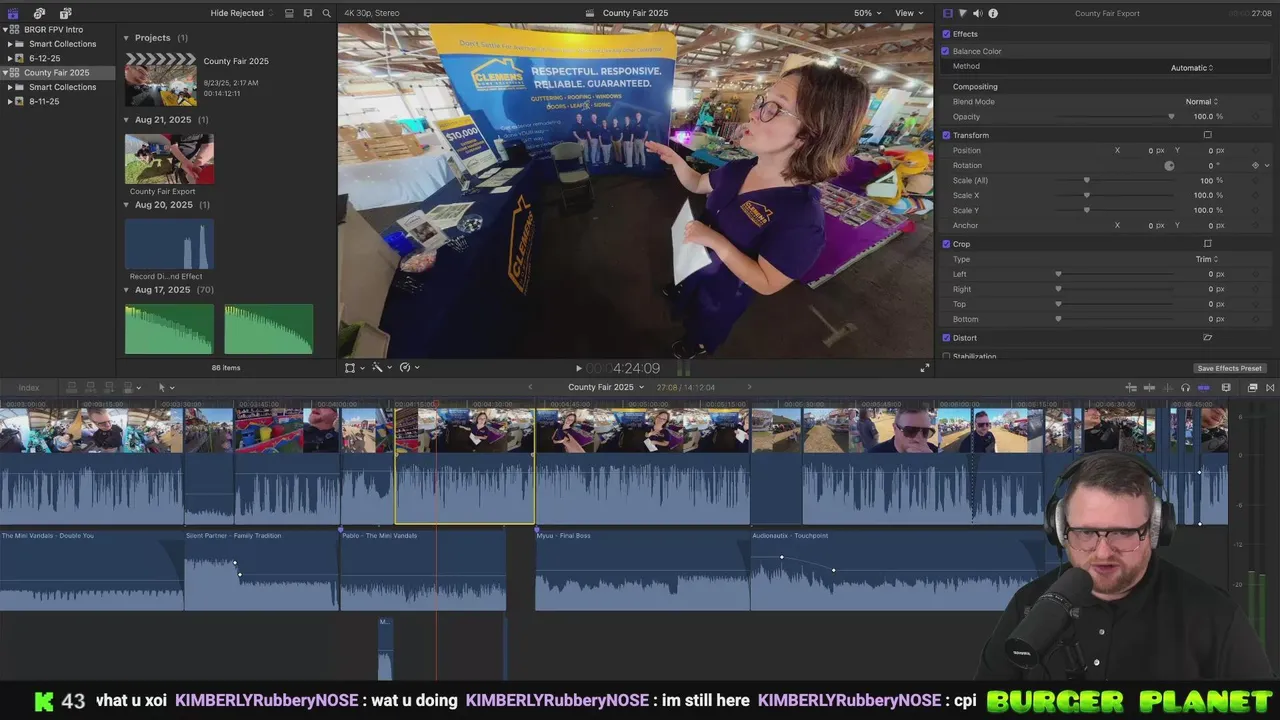Show the Libraries sidebar
Viewport: 1280px width, 720px height.
pos(13,13)
